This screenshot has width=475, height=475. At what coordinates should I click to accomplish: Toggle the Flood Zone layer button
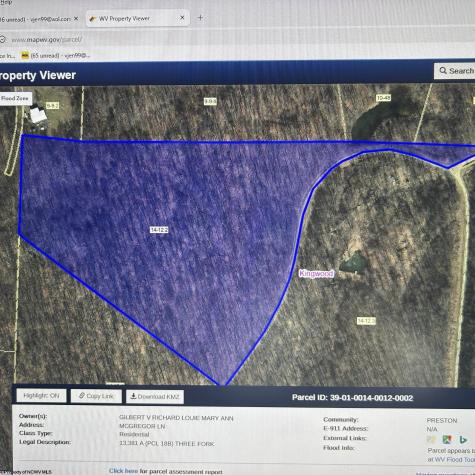click(x=15, y=99)
